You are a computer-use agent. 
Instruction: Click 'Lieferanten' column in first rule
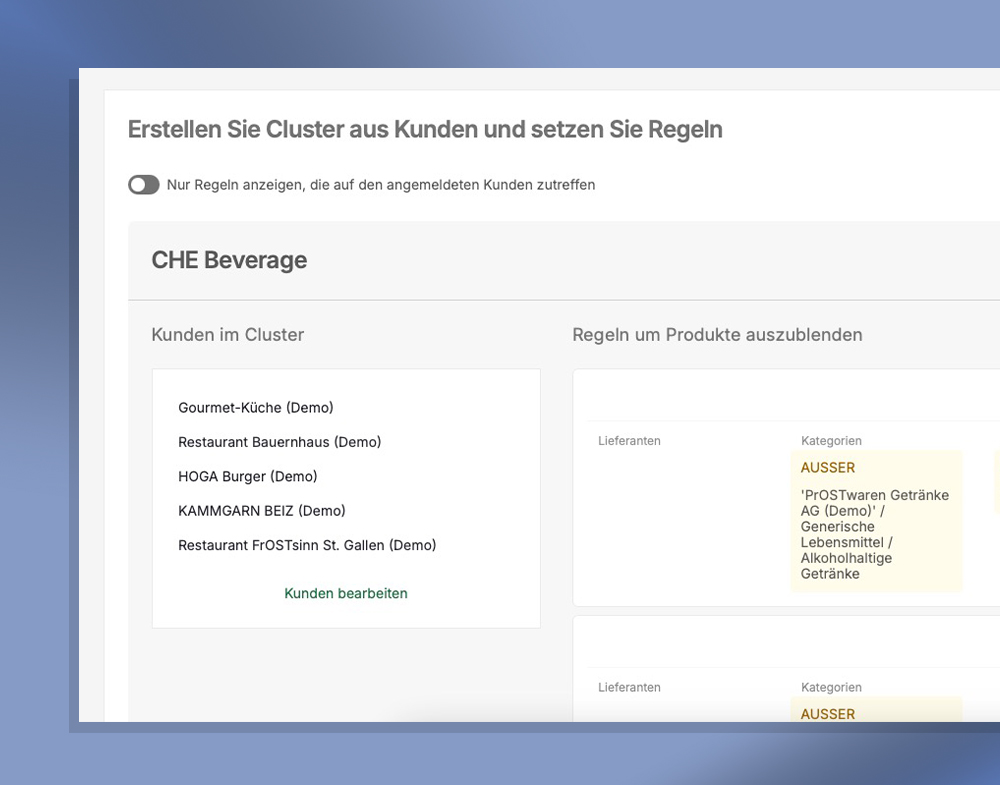629,441
